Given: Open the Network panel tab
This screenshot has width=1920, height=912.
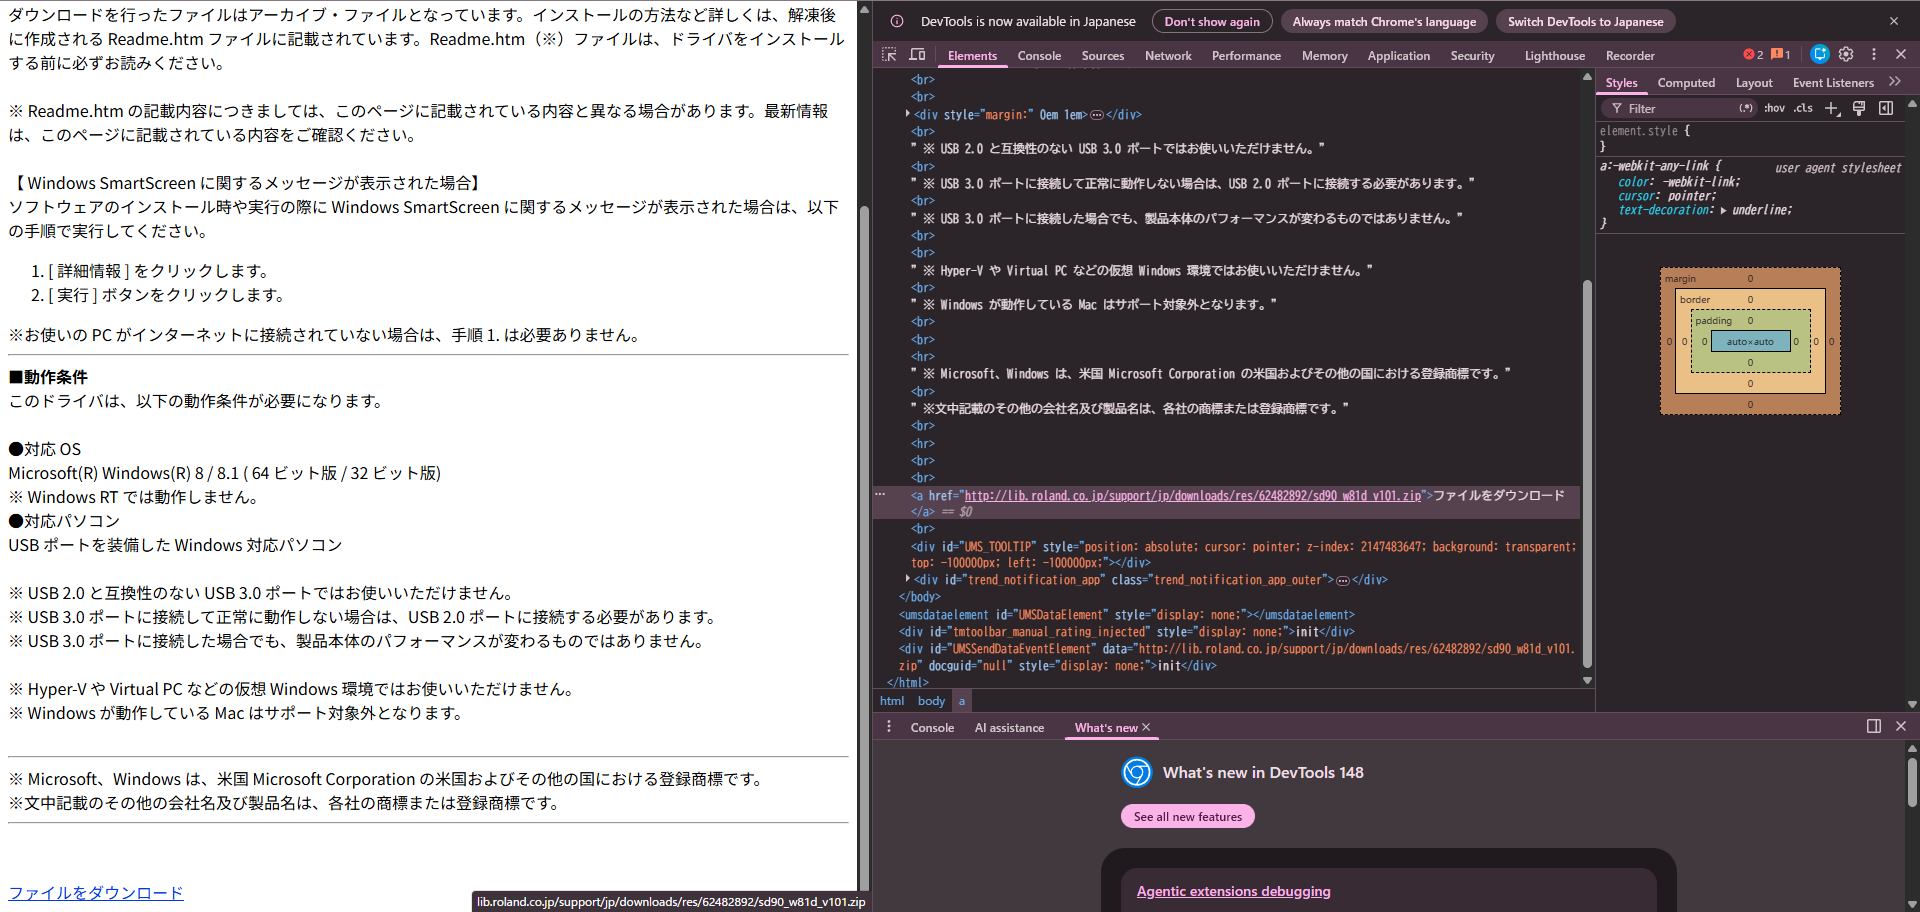Looking at the screenshot, I should (x=1168, y=56).
